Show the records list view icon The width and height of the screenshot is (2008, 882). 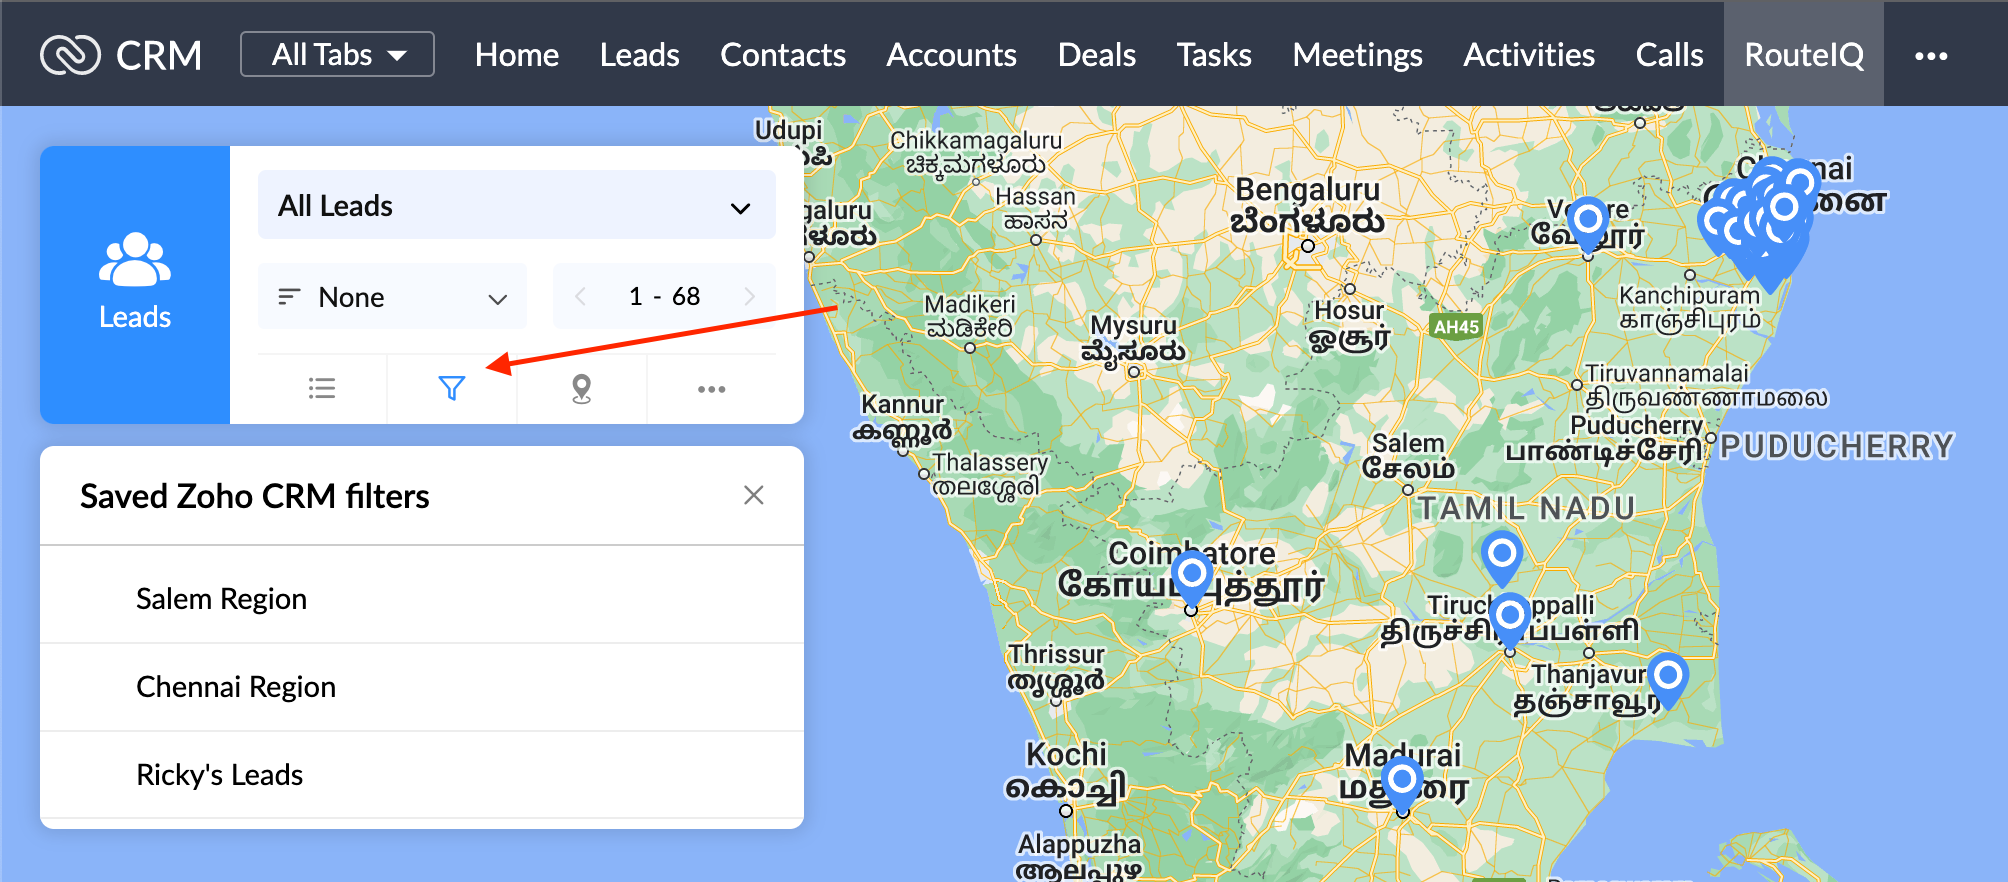tap(322, 388)
